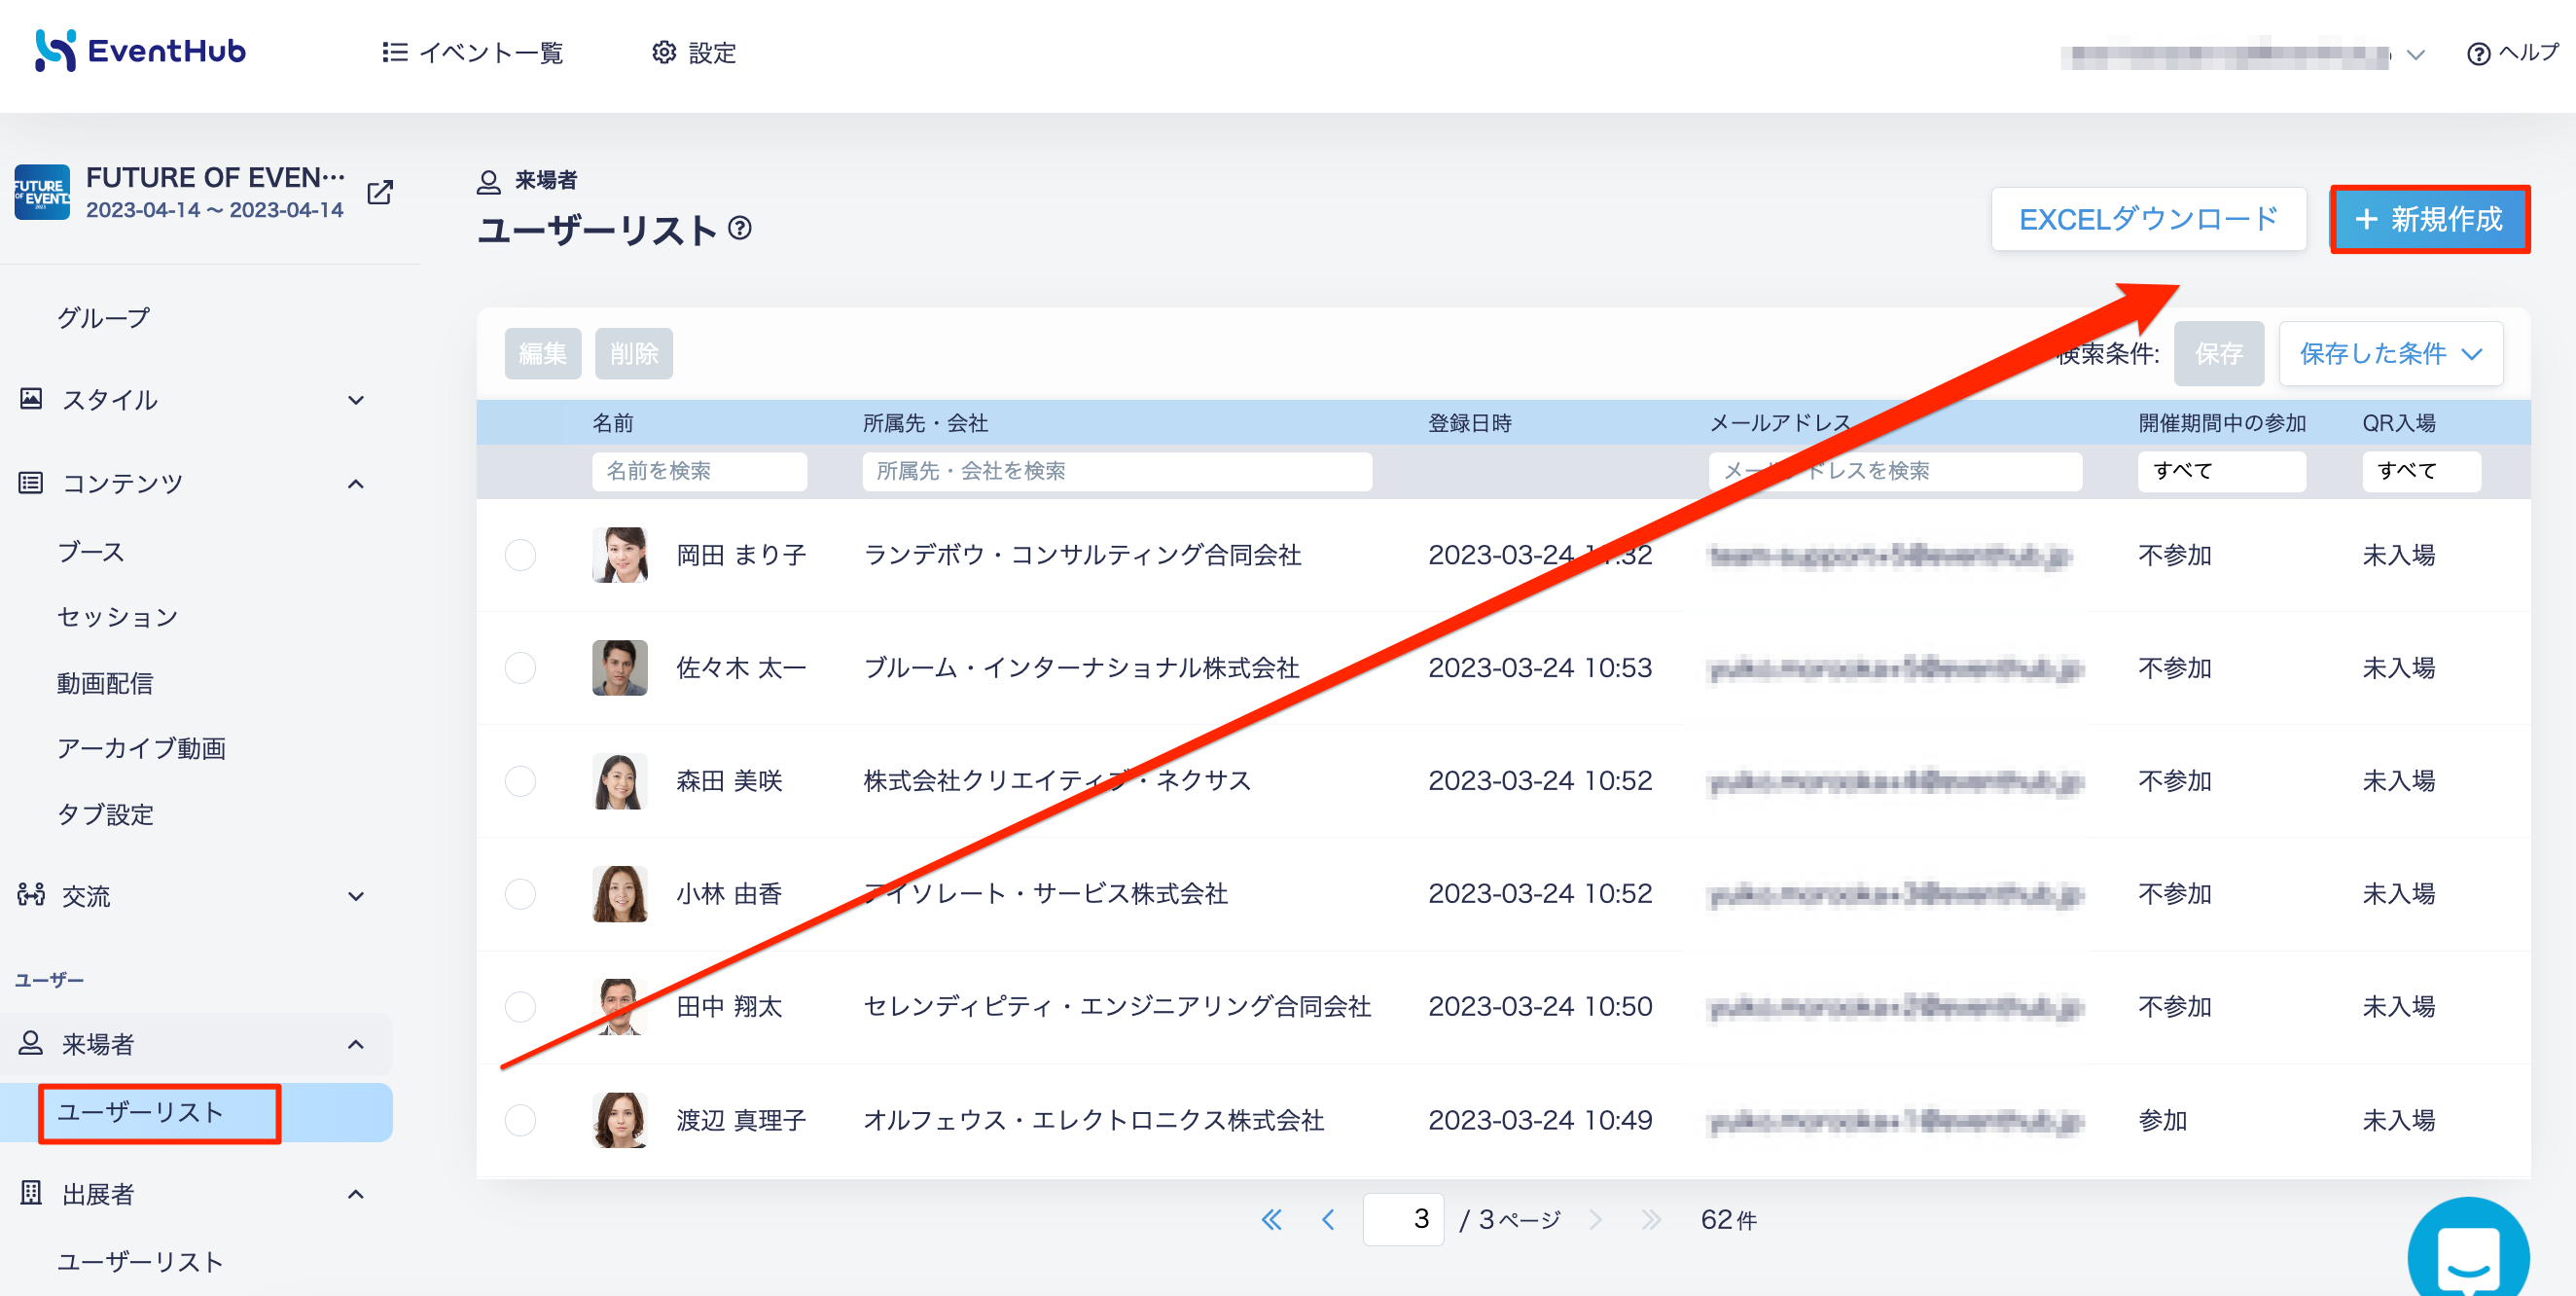Open 設定 in the top navigation
This screenshot has width=2576, height=1296.
point(694,53)
